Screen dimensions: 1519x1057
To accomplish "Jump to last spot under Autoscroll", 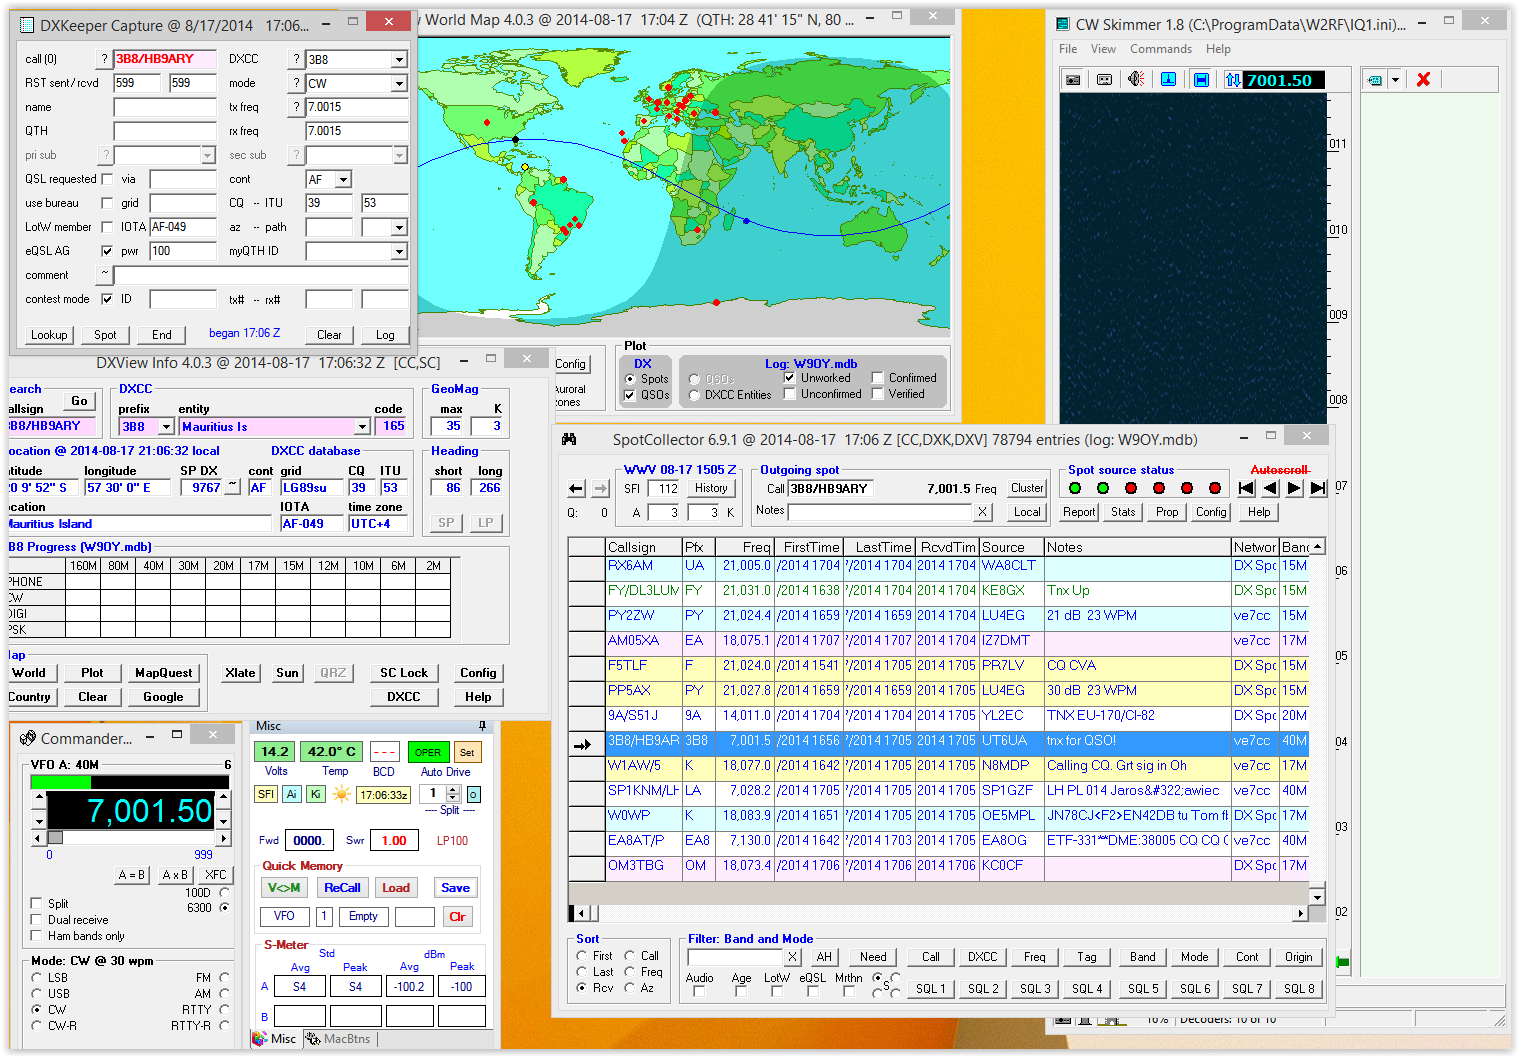I will pos(1318,488).
